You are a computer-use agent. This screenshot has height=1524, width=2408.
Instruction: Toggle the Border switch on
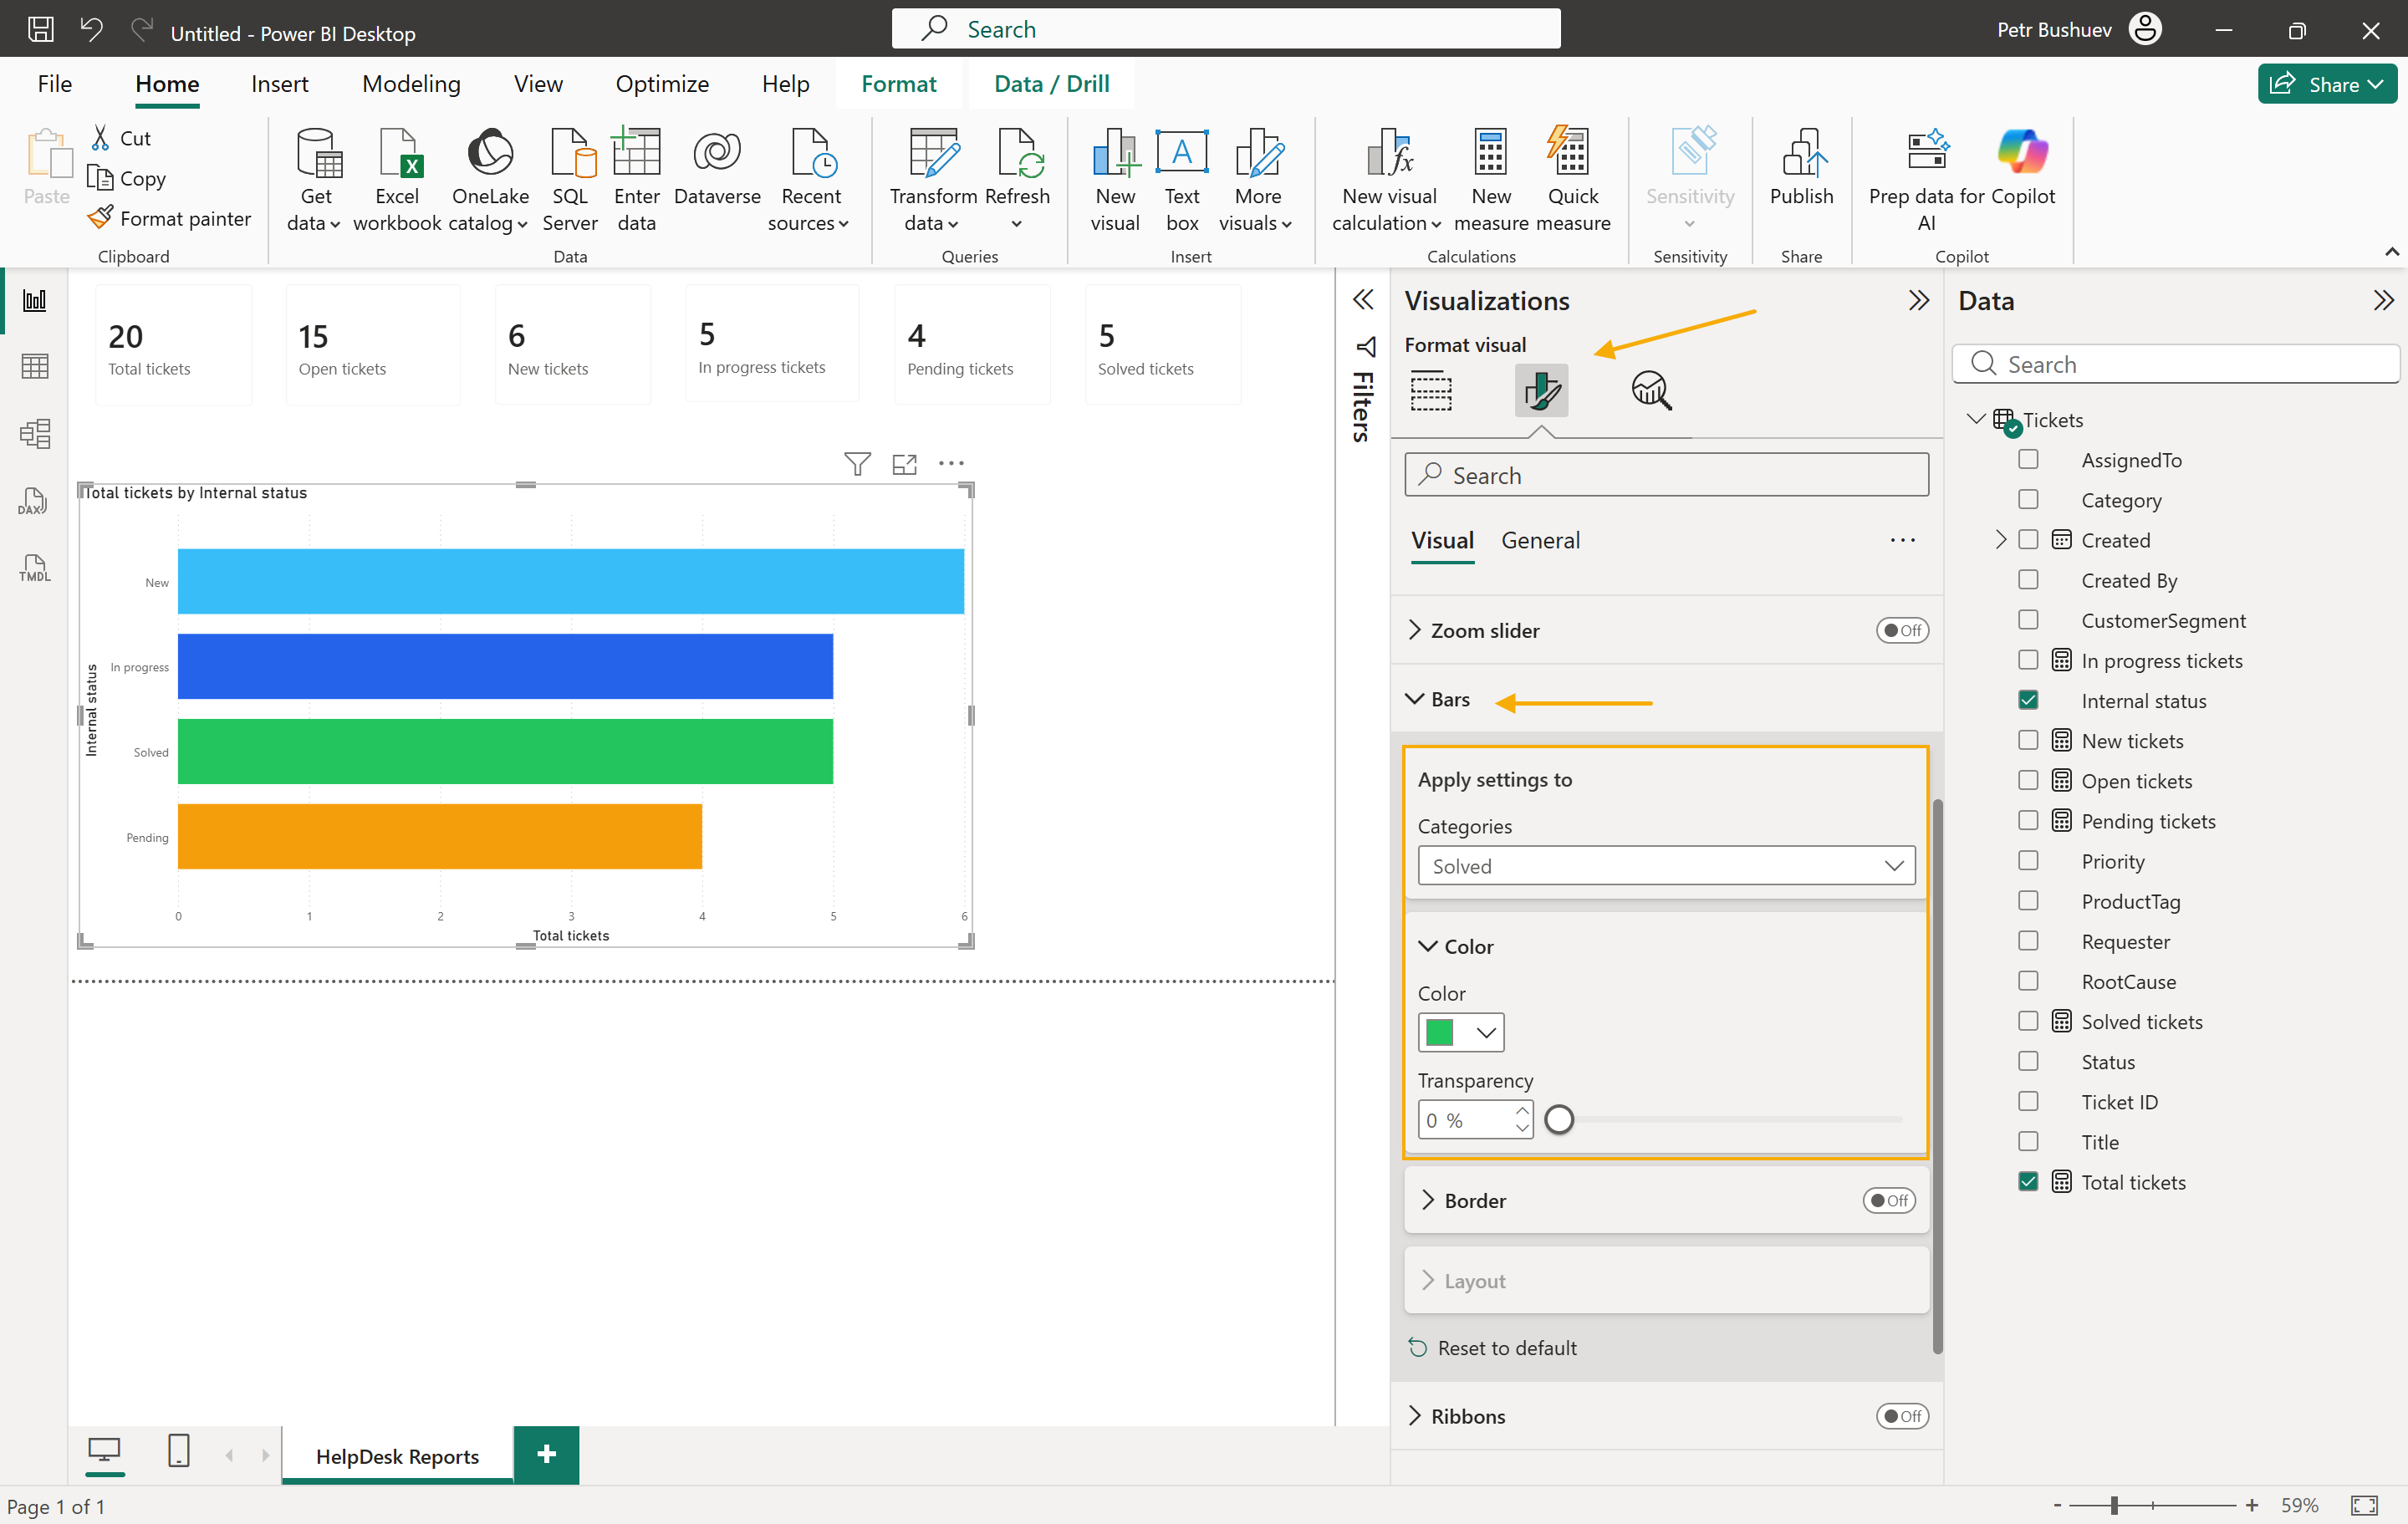point(1888,1200)
